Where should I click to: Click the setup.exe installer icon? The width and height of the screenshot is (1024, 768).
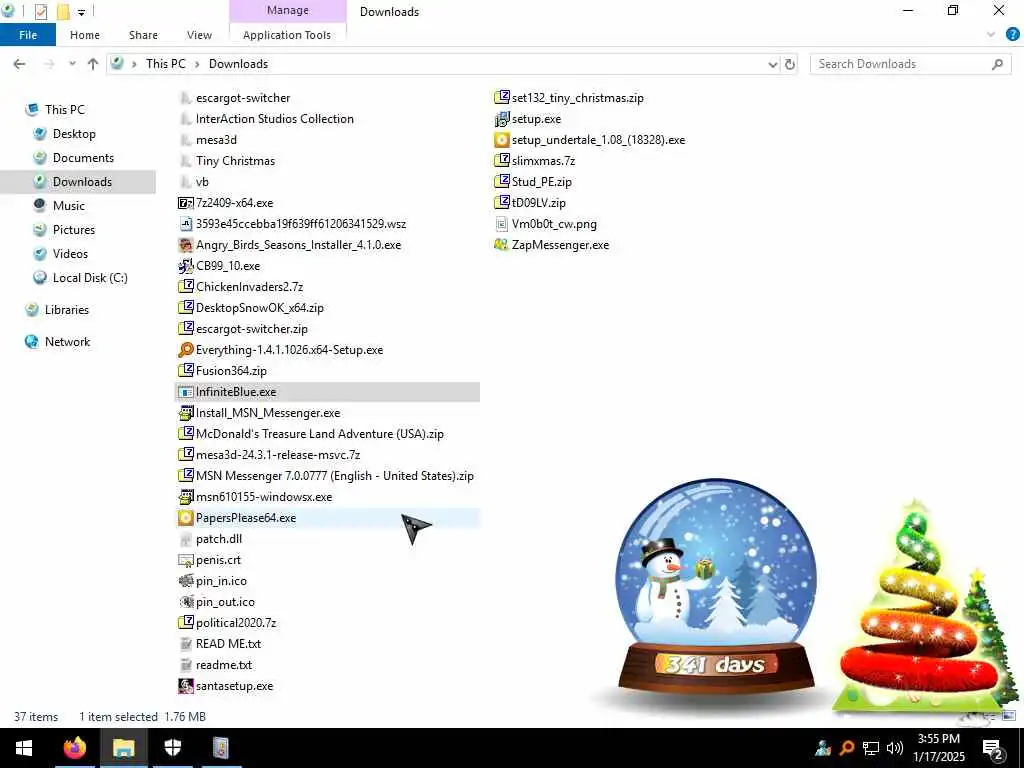click(502, 119)
